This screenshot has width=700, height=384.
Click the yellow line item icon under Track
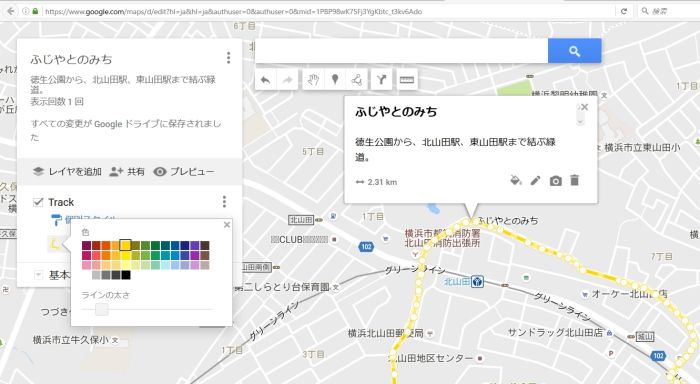(x=54, y=244)
